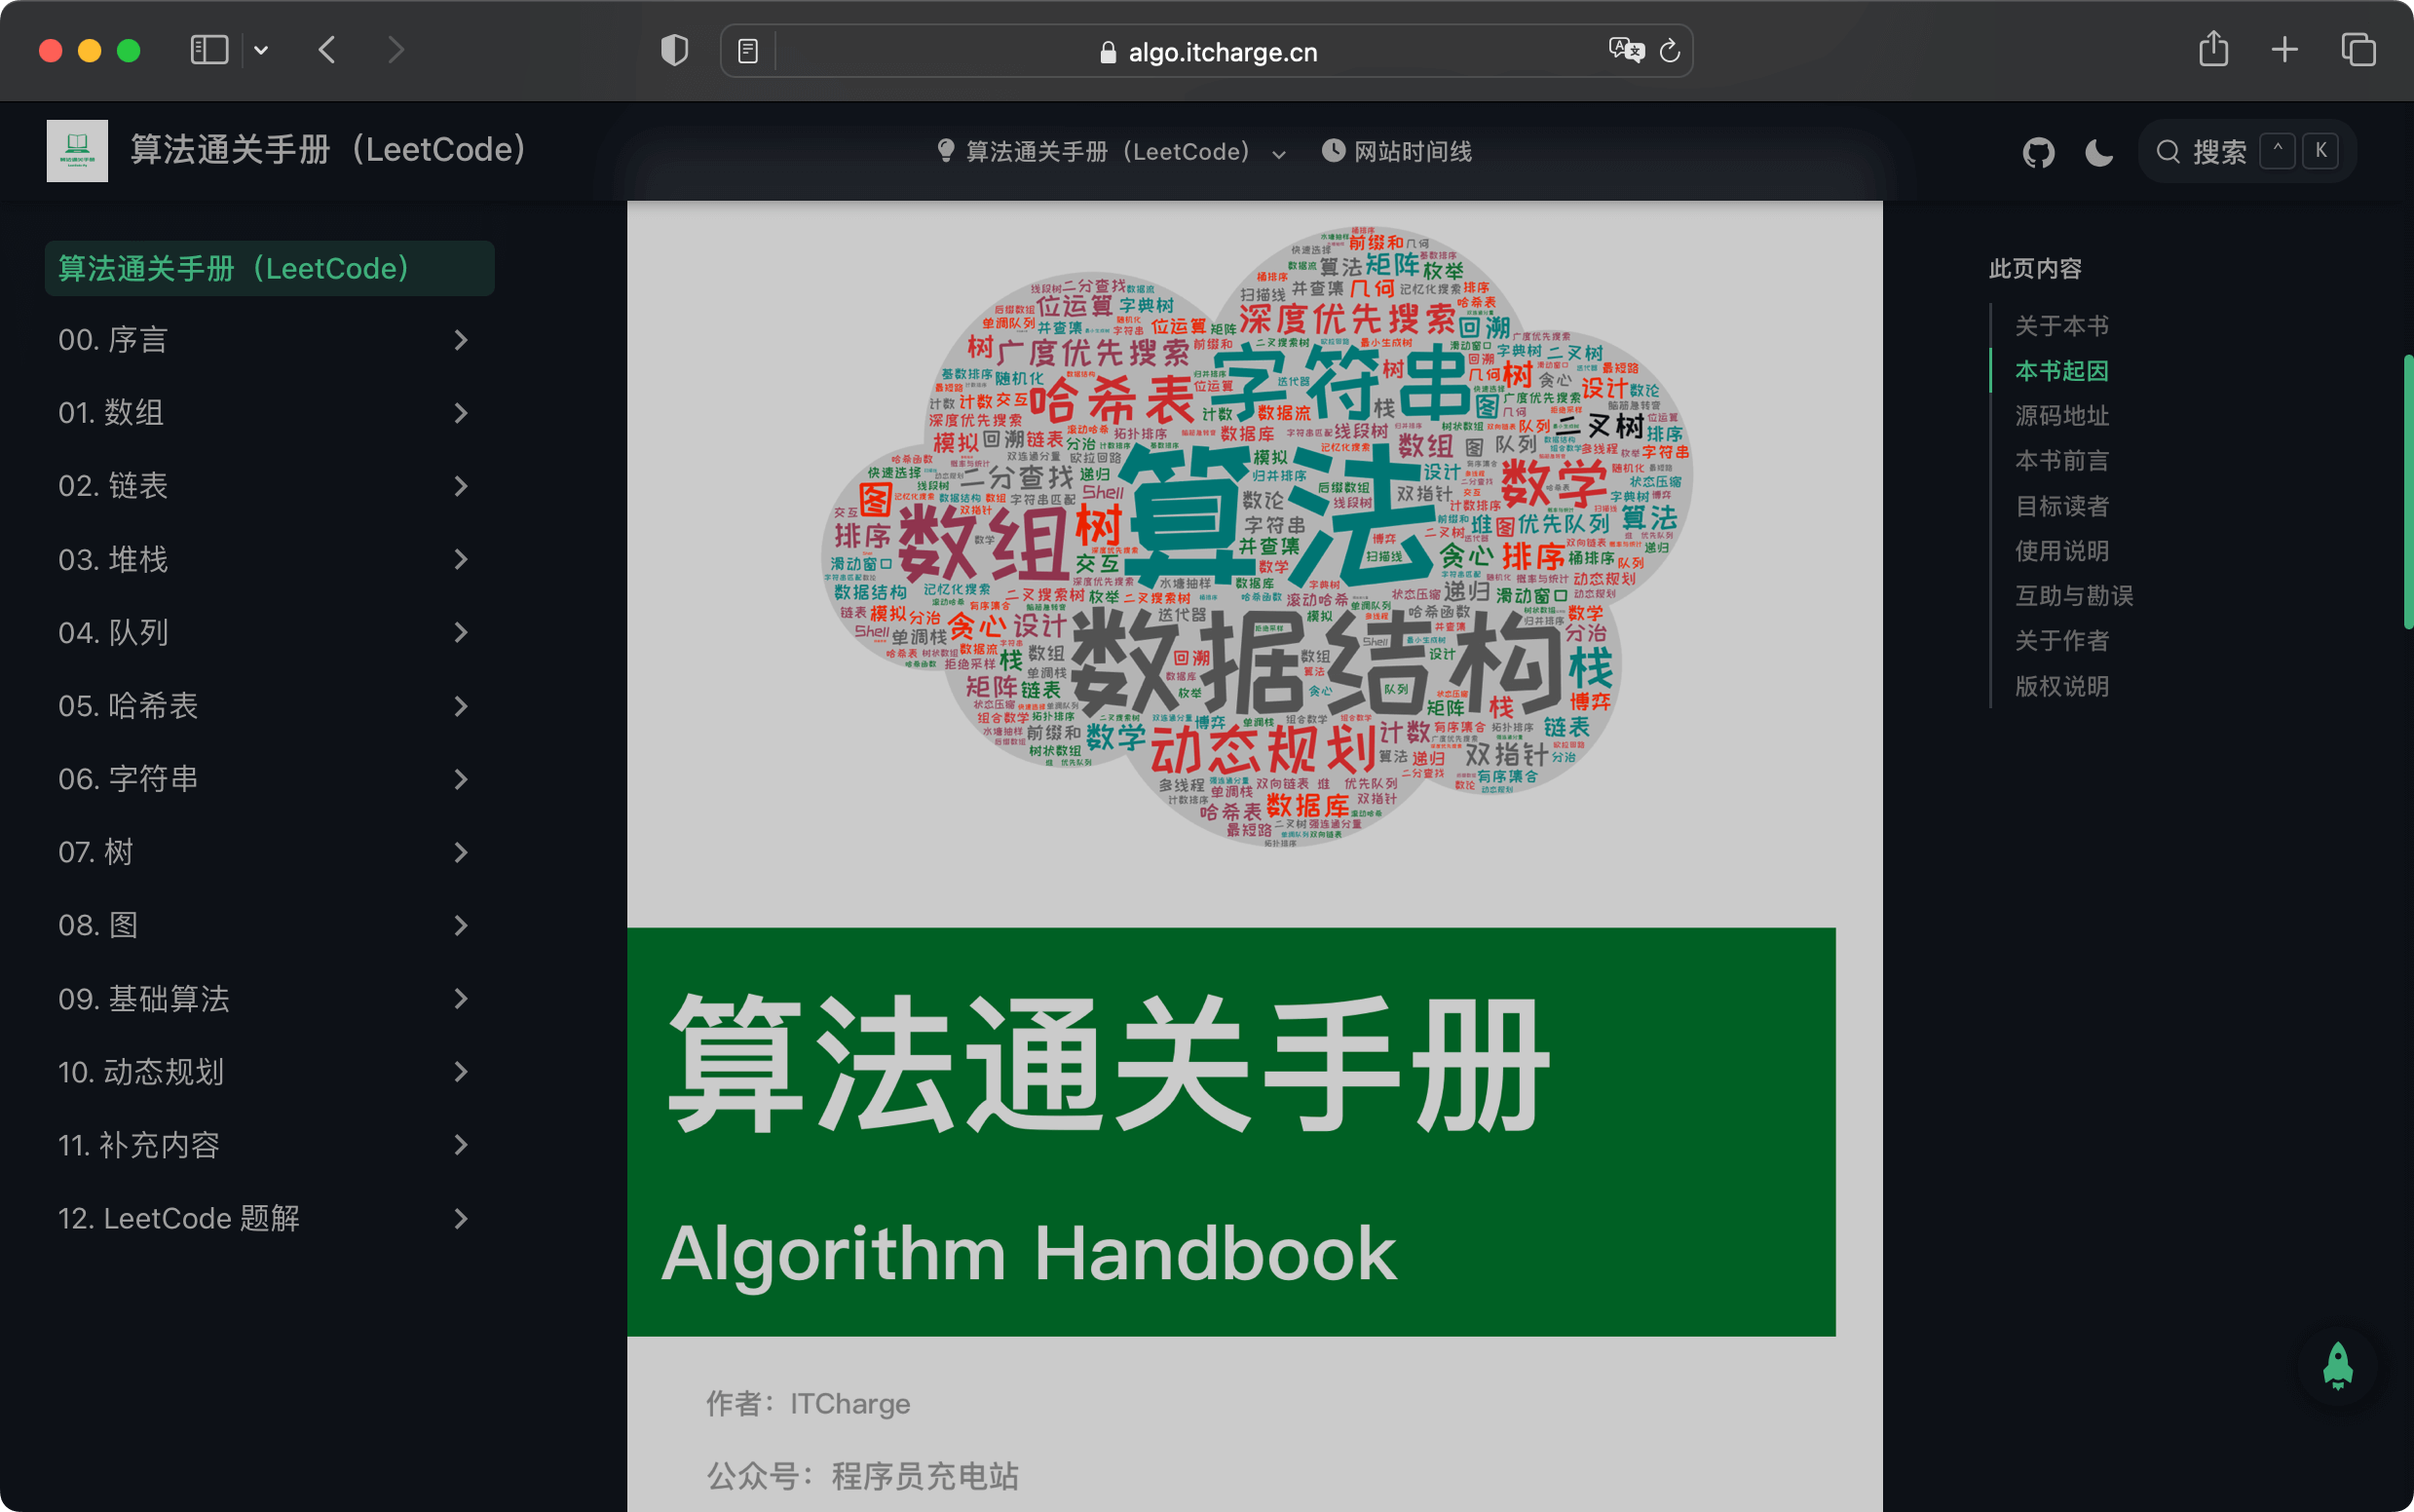Click the site logo book image

coord(77,151)
